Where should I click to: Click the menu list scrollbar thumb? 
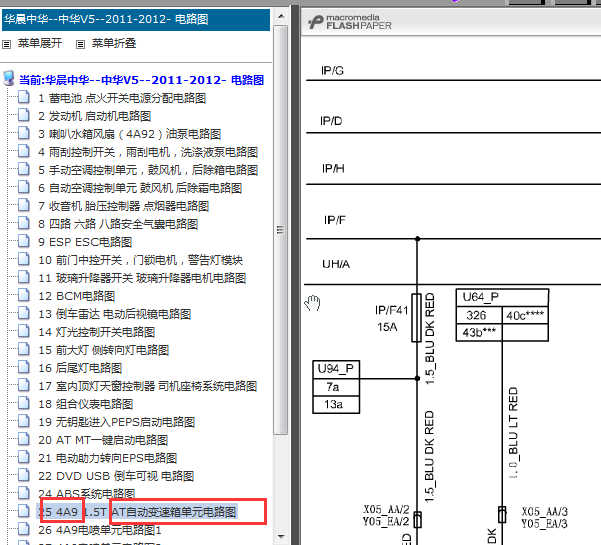[x=281, y=230]
